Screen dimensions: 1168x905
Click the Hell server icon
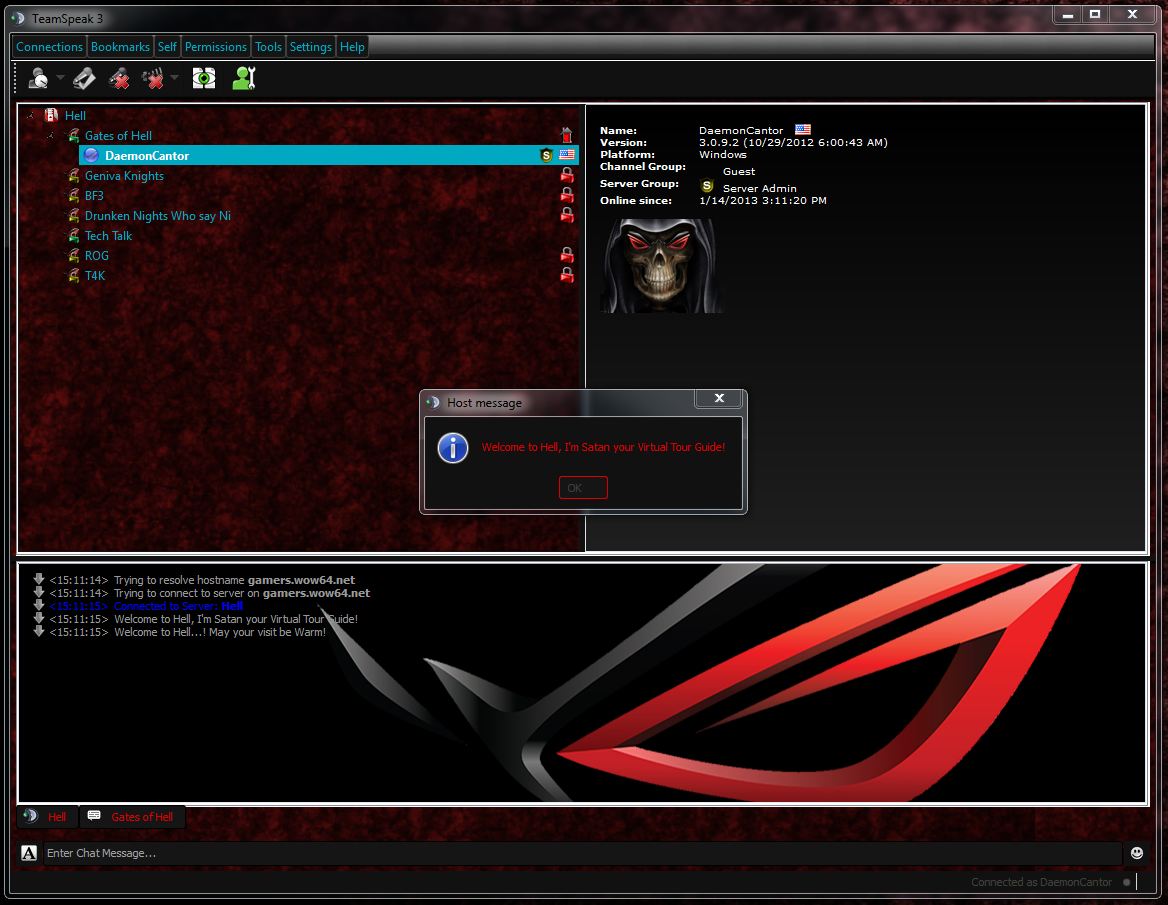(51, 115)
